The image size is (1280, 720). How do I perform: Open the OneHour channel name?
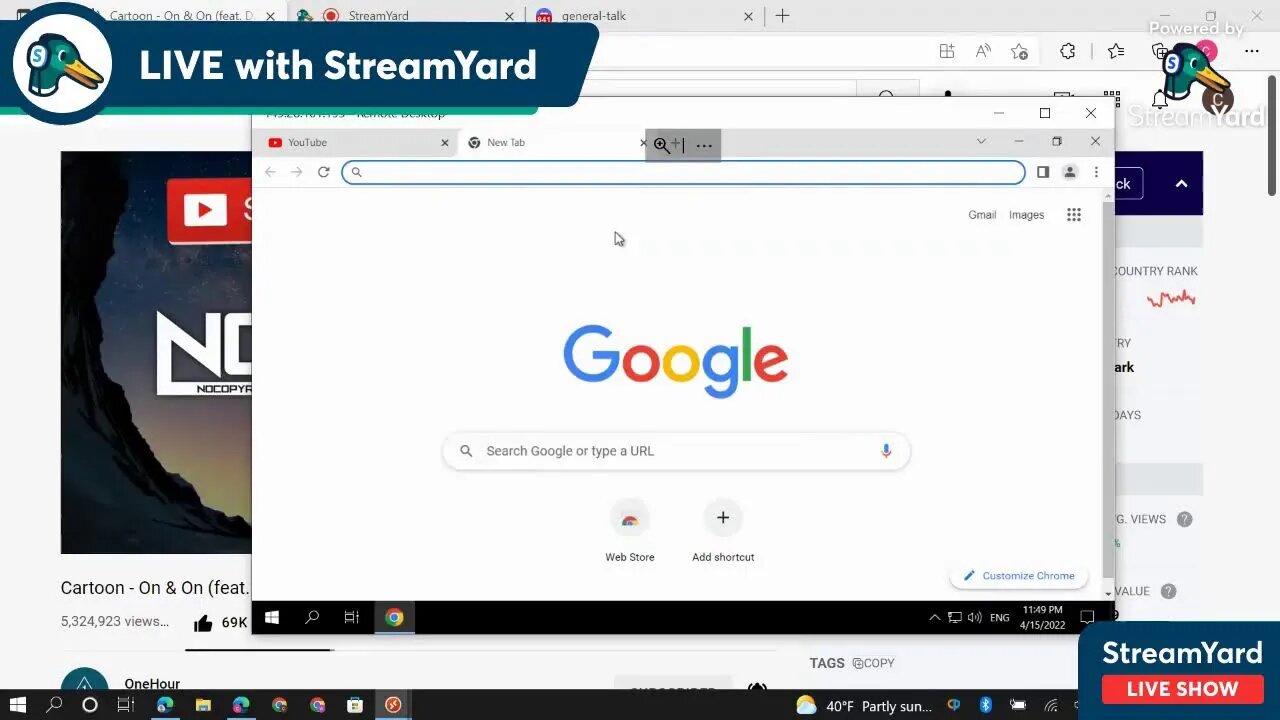click(x=152, y=684)
